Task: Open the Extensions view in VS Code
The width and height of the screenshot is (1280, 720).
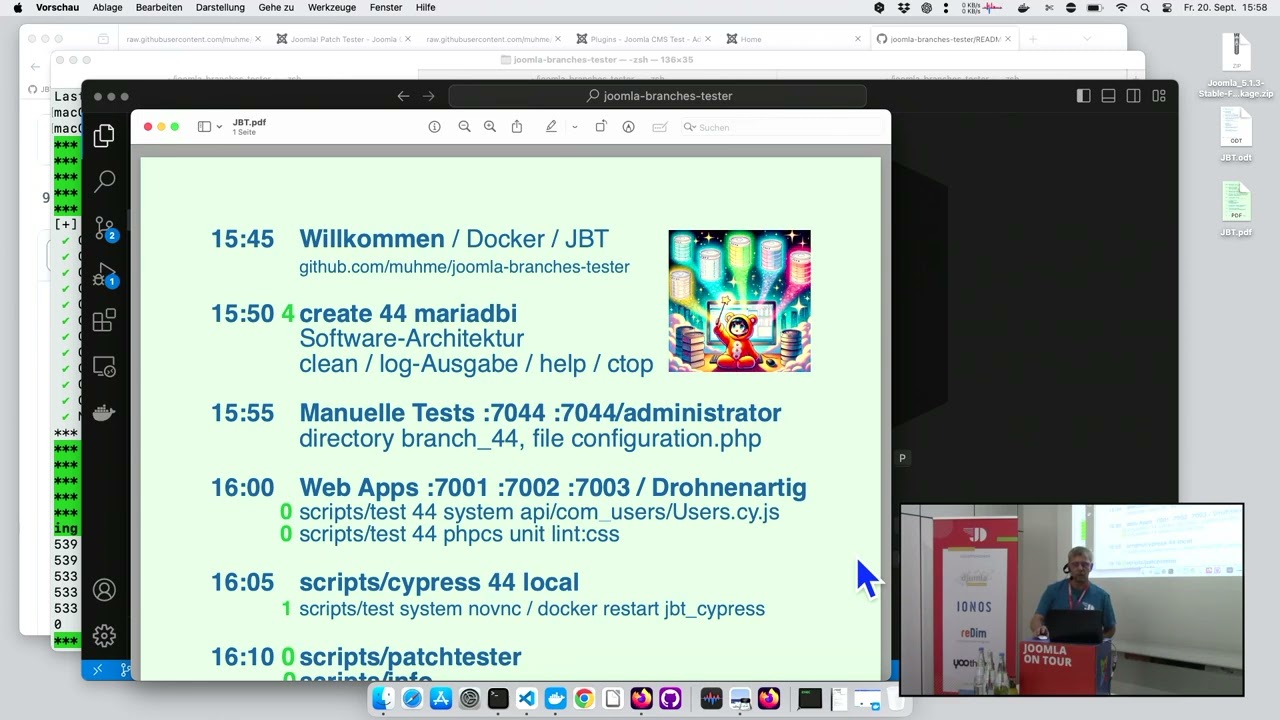Action: [x=104, y=321]
